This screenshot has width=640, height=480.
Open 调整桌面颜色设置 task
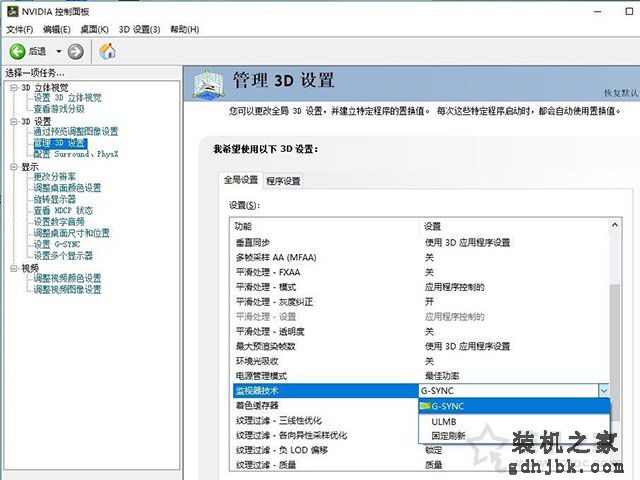click(x=67, y=188)
